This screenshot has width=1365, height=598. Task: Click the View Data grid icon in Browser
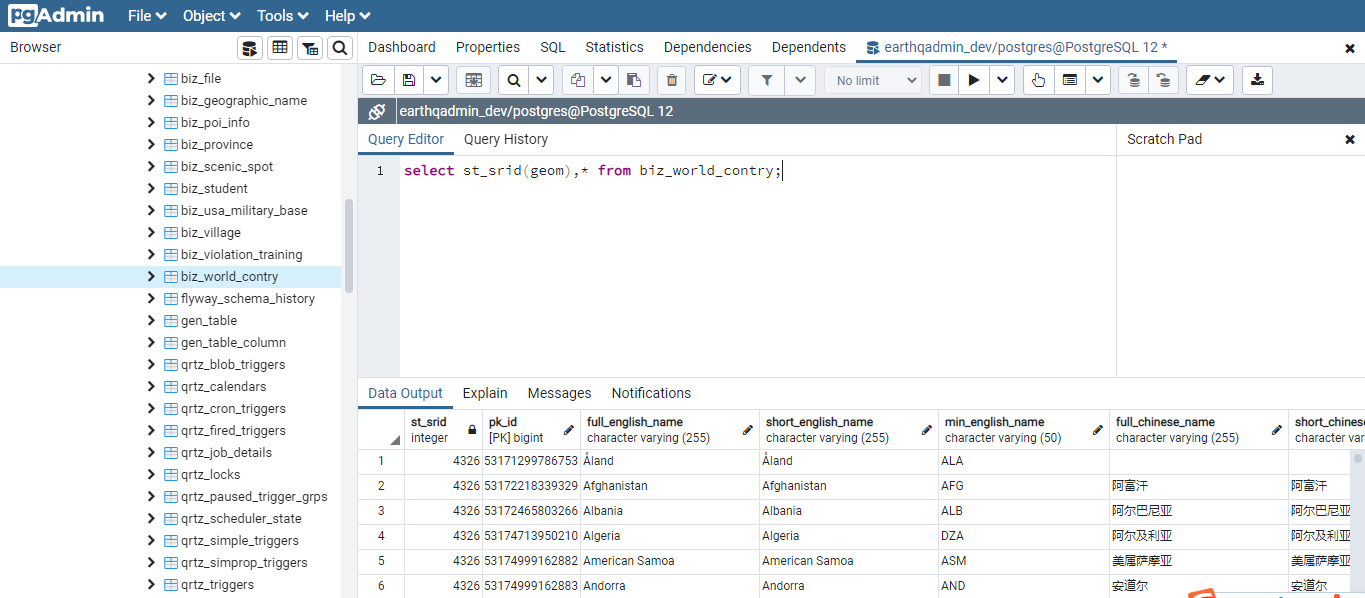[x=280, y=47]
